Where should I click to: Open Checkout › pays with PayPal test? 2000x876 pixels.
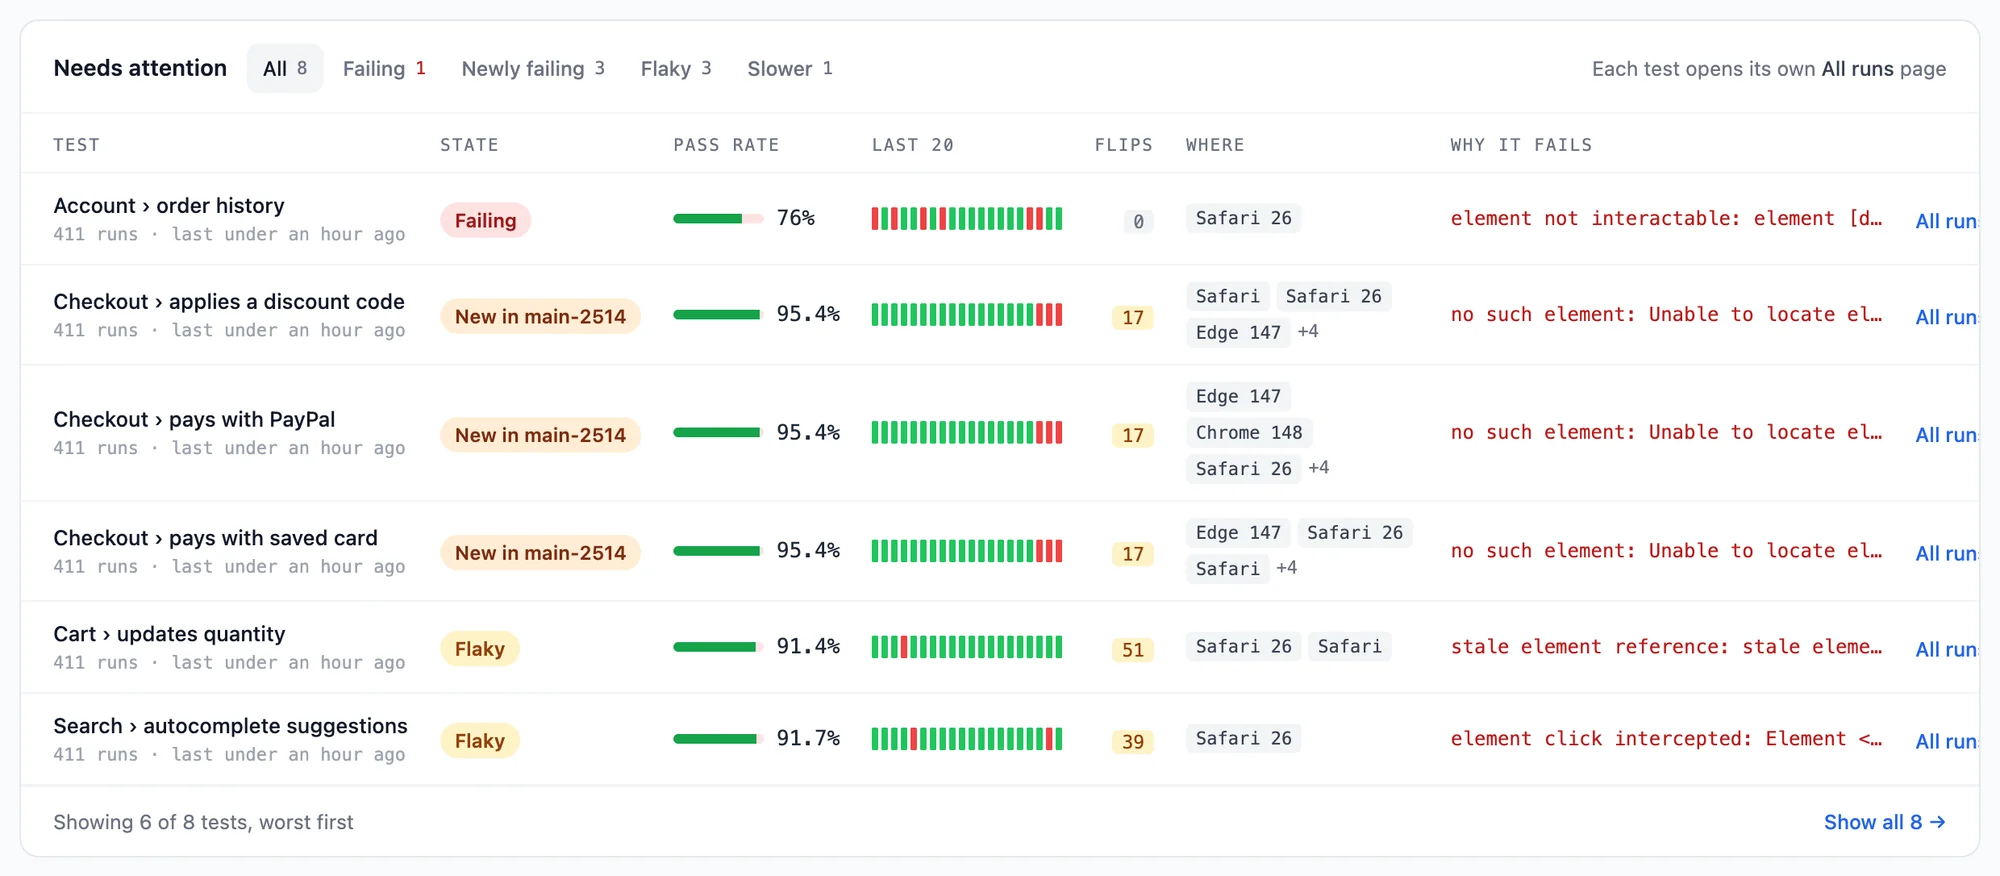194,419
